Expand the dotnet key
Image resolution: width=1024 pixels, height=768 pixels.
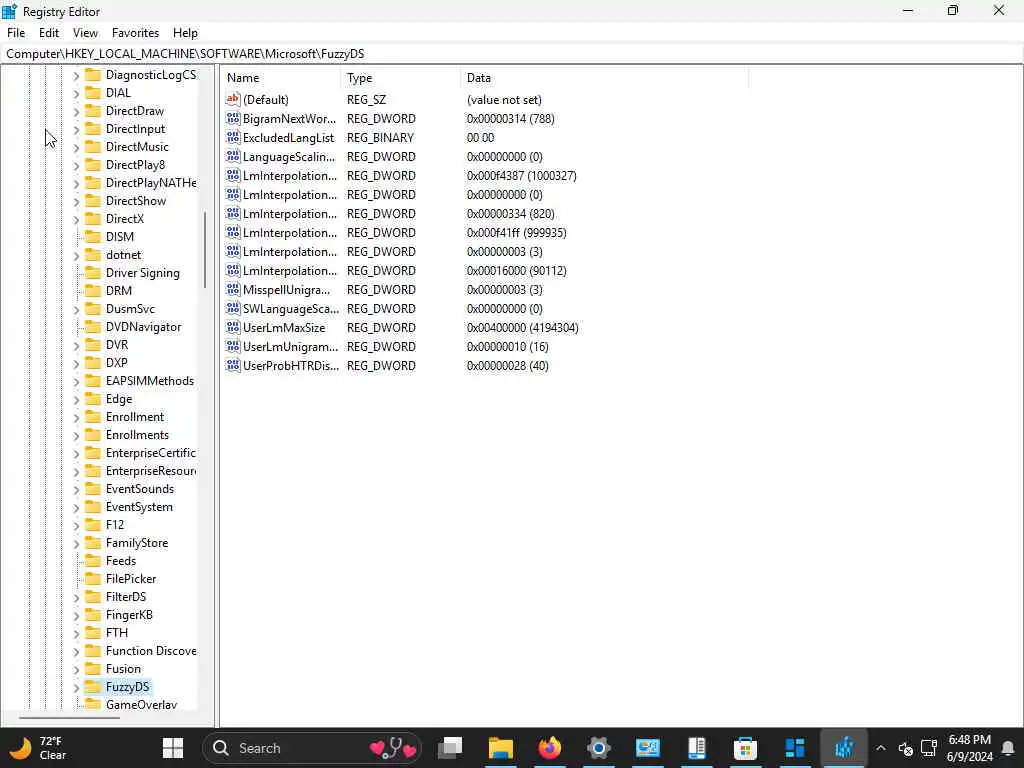click(x=76, y=255)
